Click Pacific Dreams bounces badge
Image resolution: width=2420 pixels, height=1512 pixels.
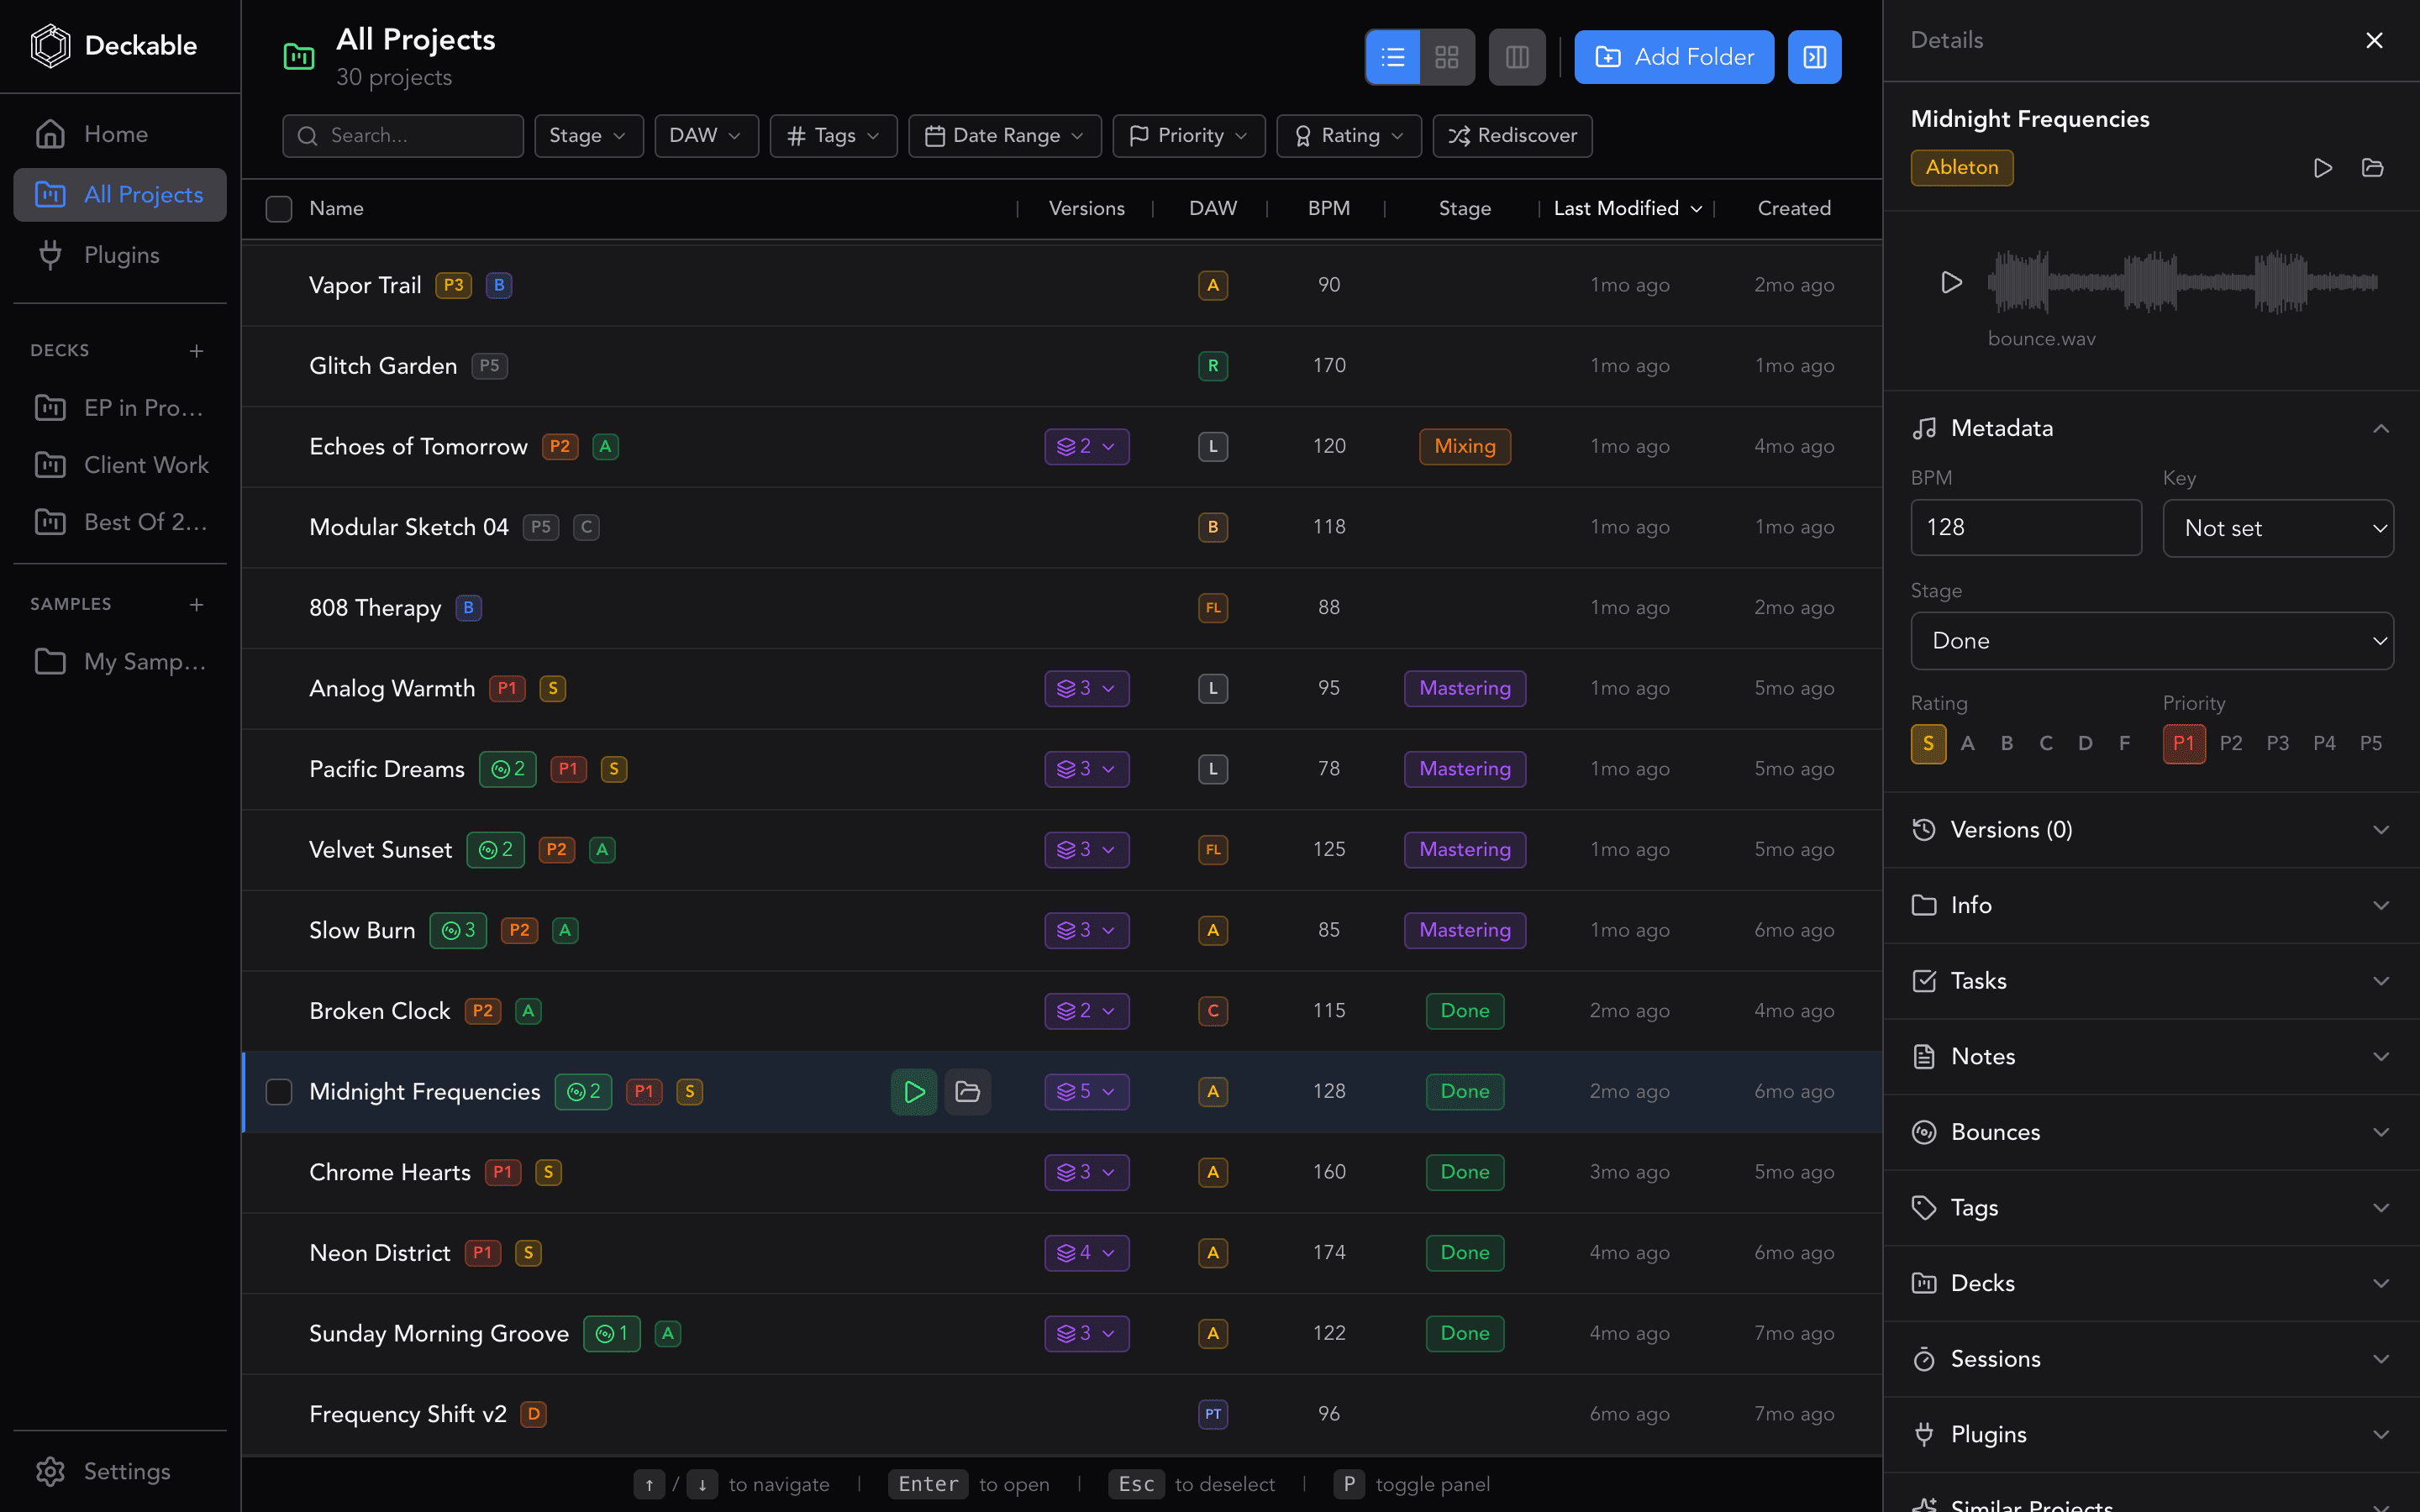508,769
